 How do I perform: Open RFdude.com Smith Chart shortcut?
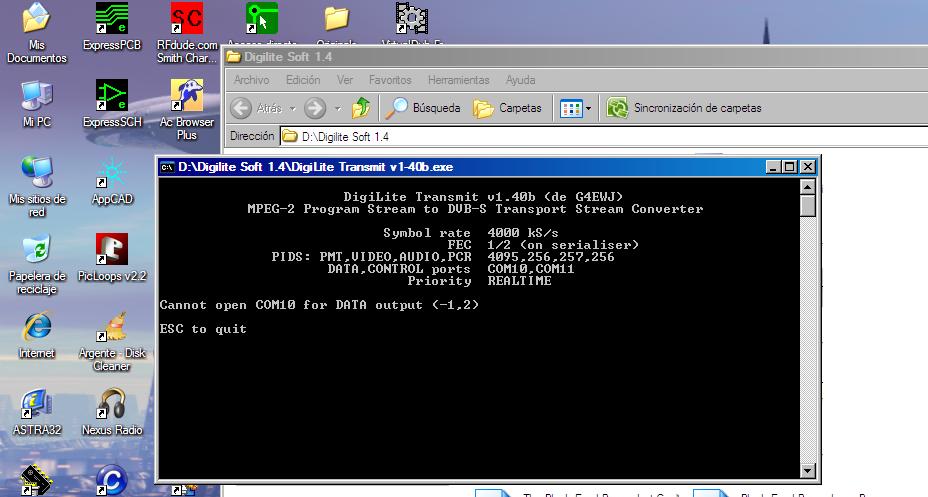(187, 18)
